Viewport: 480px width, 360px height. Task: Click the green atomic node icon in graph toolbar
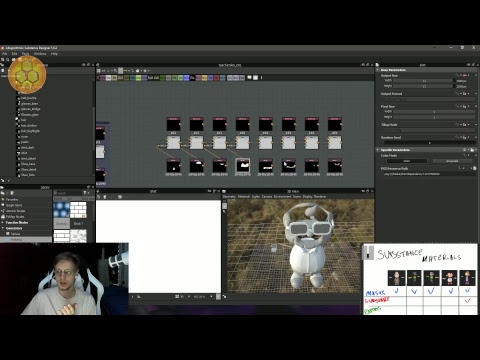(162, 78)
